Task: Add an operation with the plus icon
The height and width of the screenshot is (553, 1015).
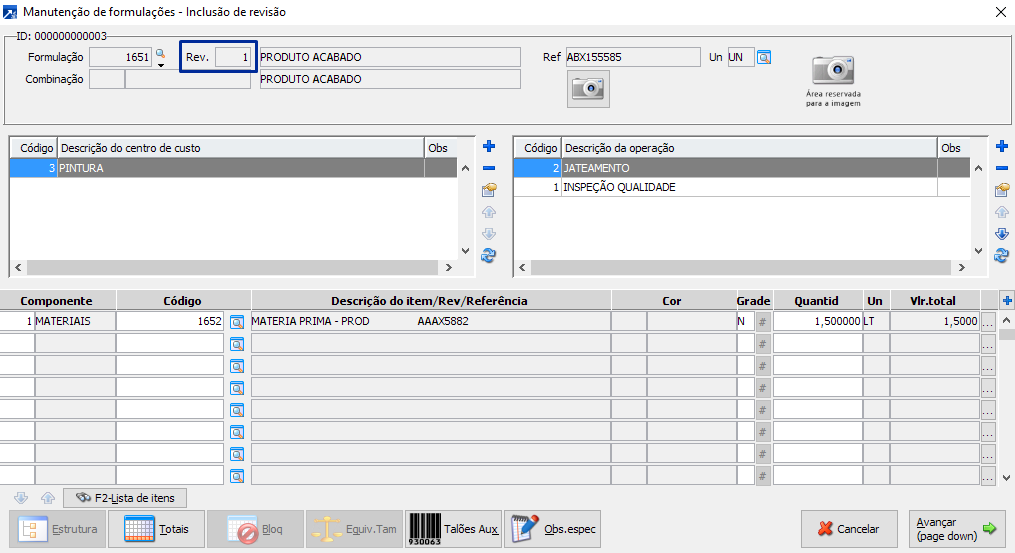Action: (x=1002, y=146)
